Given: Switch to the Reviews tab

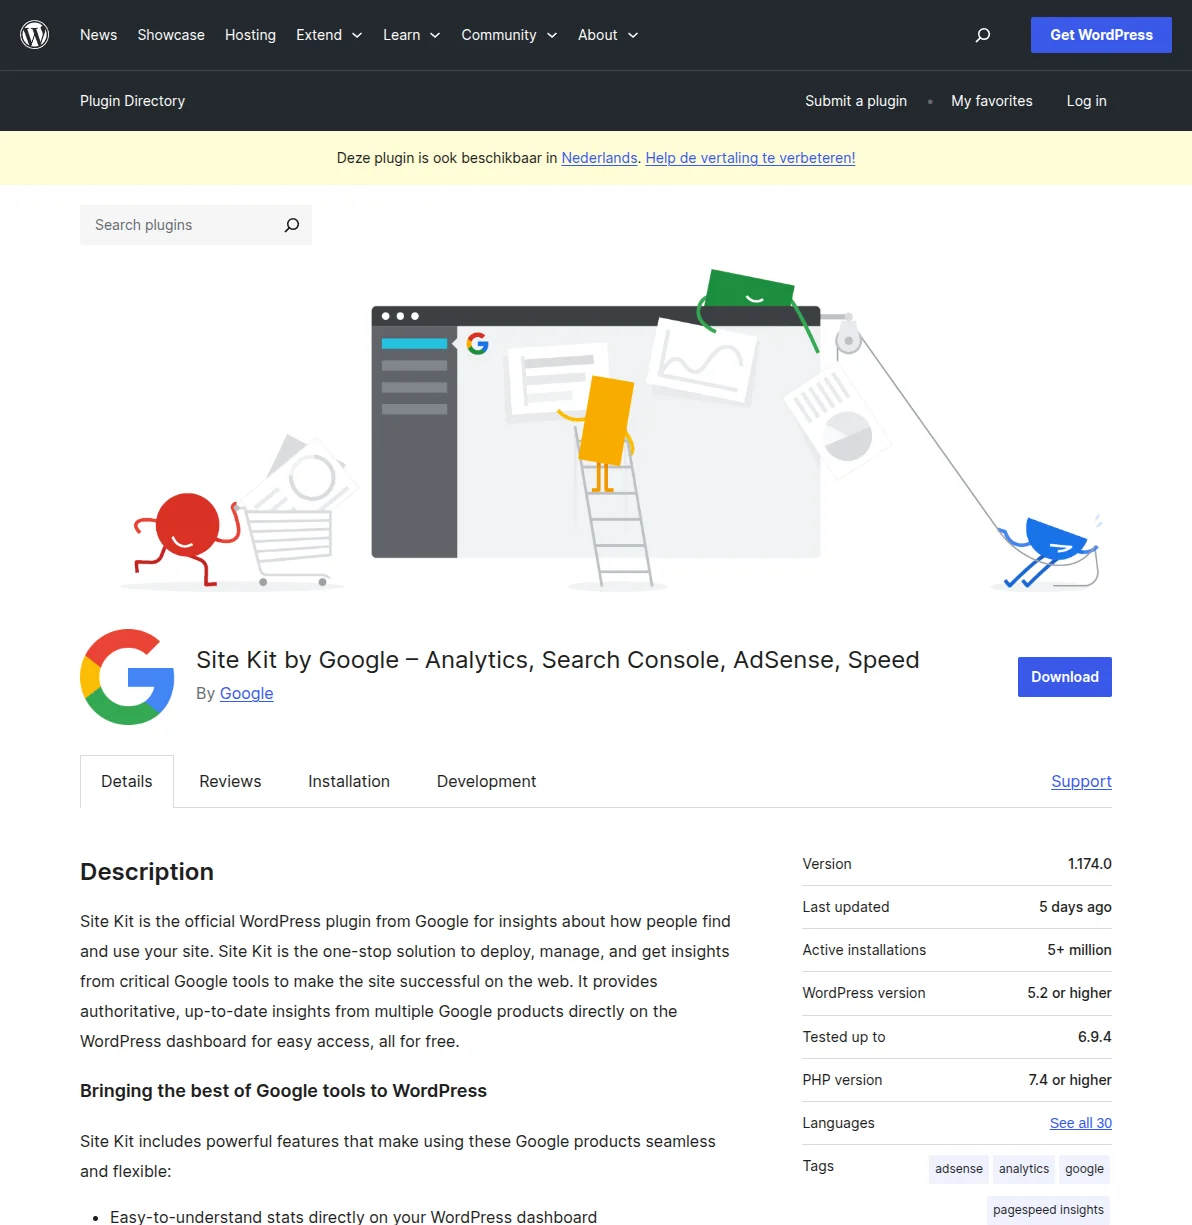Looking at the screenshot, I should [230, 781].
